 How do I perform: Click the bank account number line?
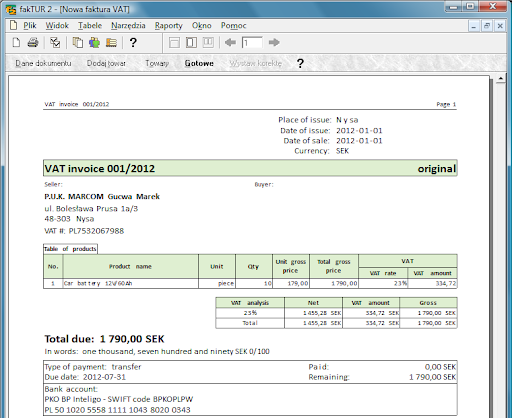(x=117, y=410)
